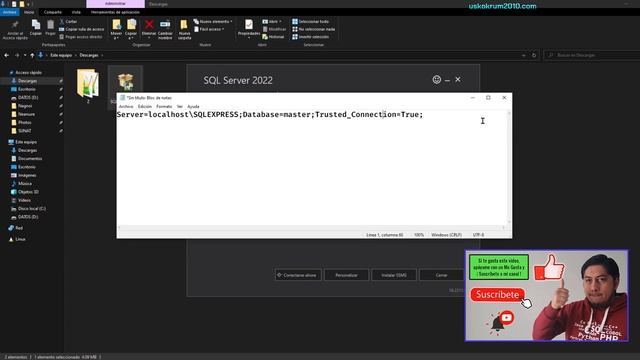Click Modificar in the ribbon
This screenshot has height=360, width=640.
click(274, 29)
